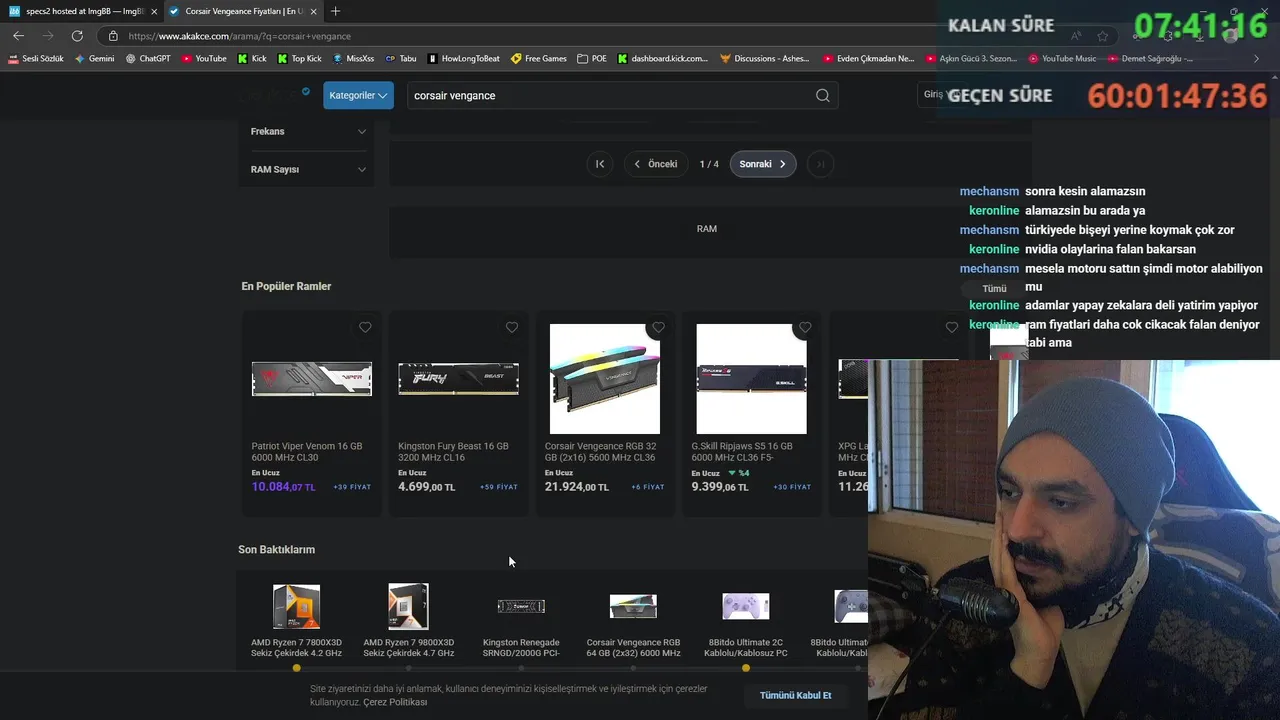Accept cookies with Tümünü Kabul Et
The image size is (1280, 720).
coord(795,695)
